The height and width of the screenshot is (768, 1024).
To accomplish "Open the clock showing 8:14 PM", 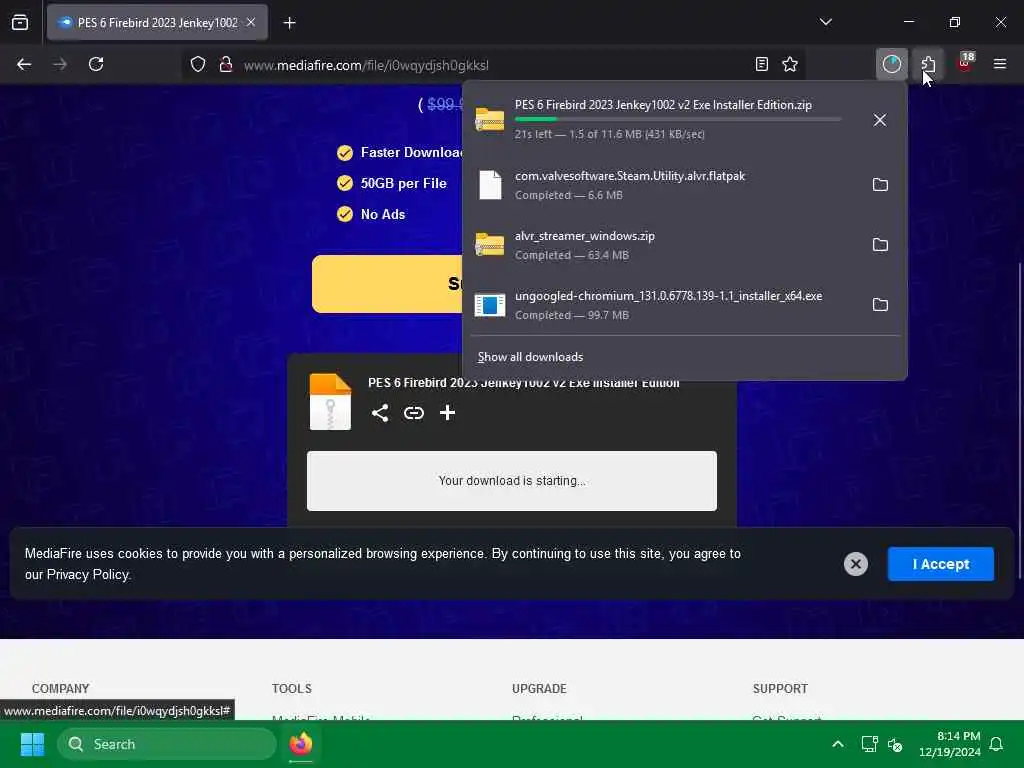I will pos(950,744).
